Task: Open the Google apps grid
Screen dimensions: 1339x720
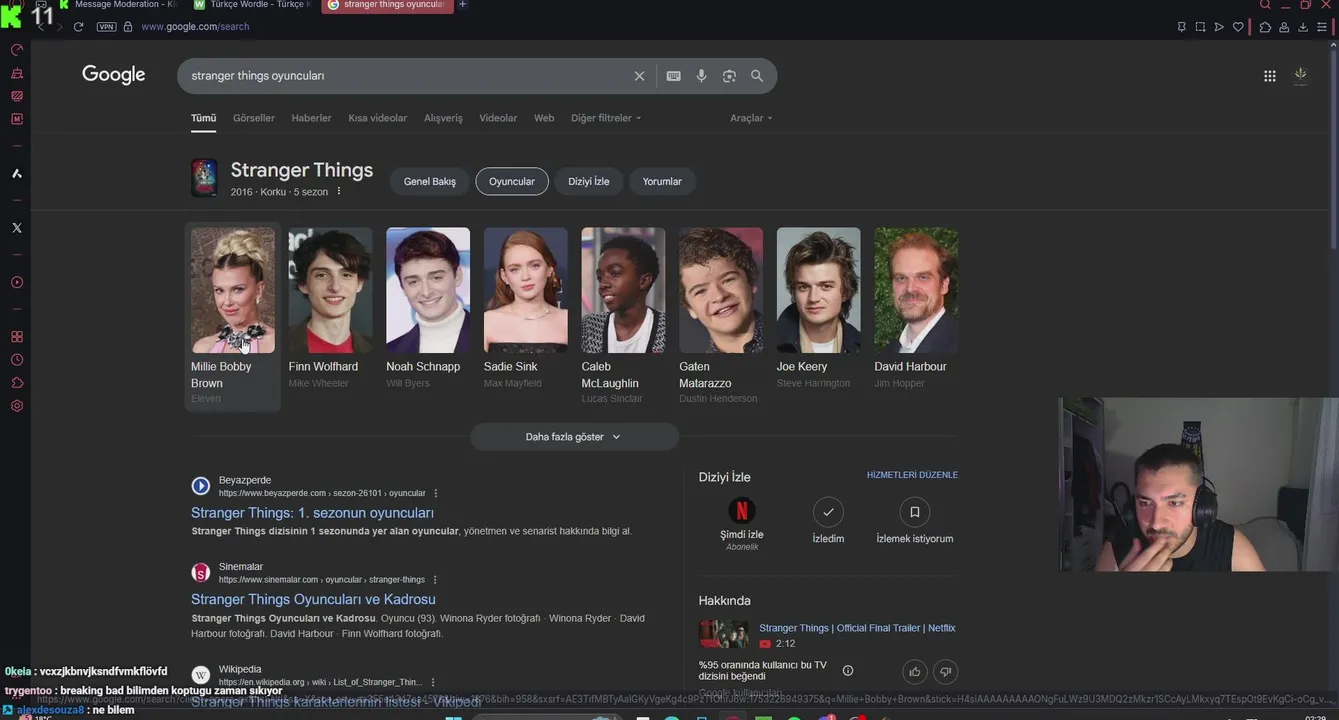Action: coord(1270,76)
